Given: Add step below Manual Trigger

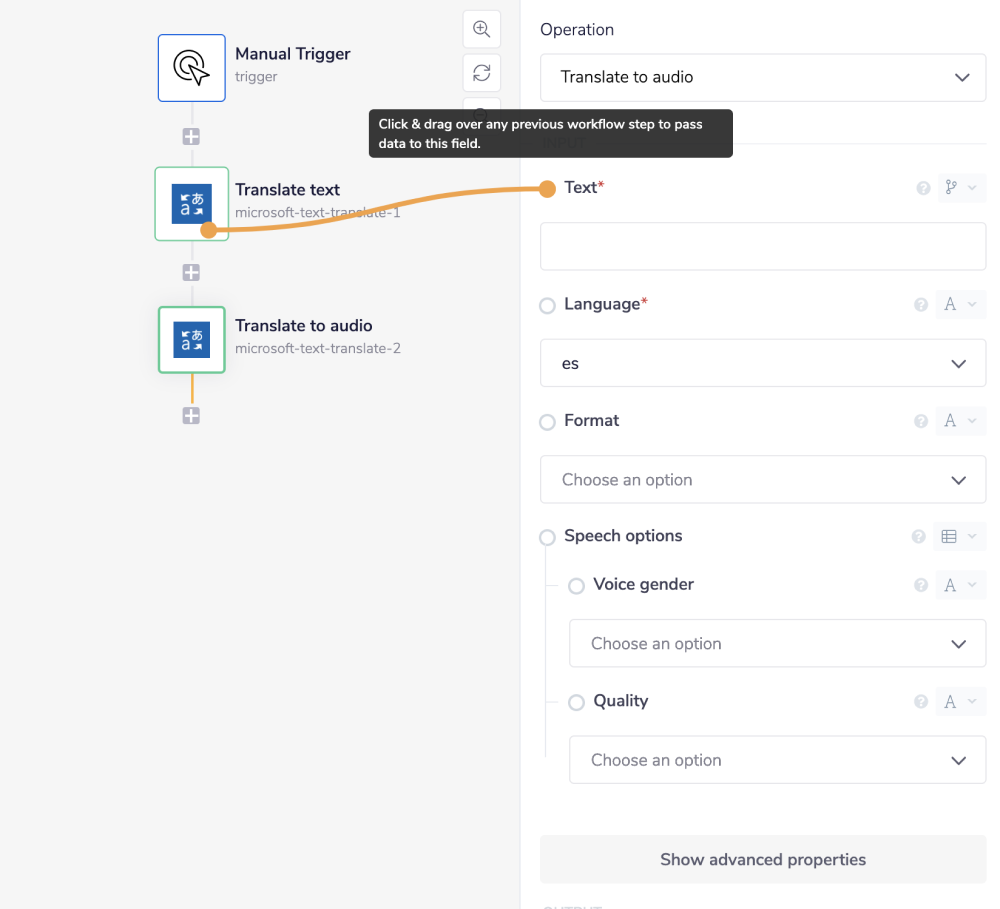Looking at the screenshot, I should (x=191, y=137).
